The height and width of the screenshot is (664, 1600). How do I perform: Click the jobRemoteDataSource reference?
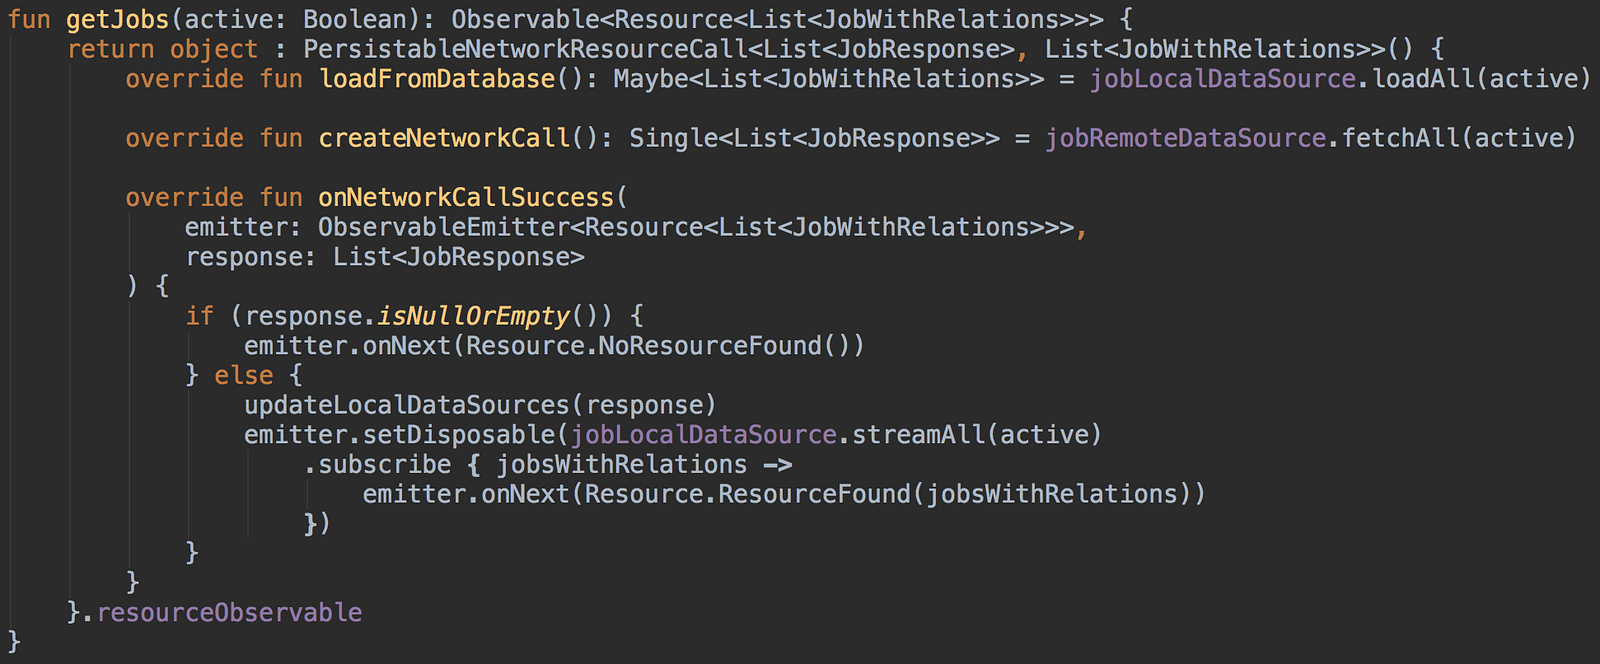pos(1185,138)
